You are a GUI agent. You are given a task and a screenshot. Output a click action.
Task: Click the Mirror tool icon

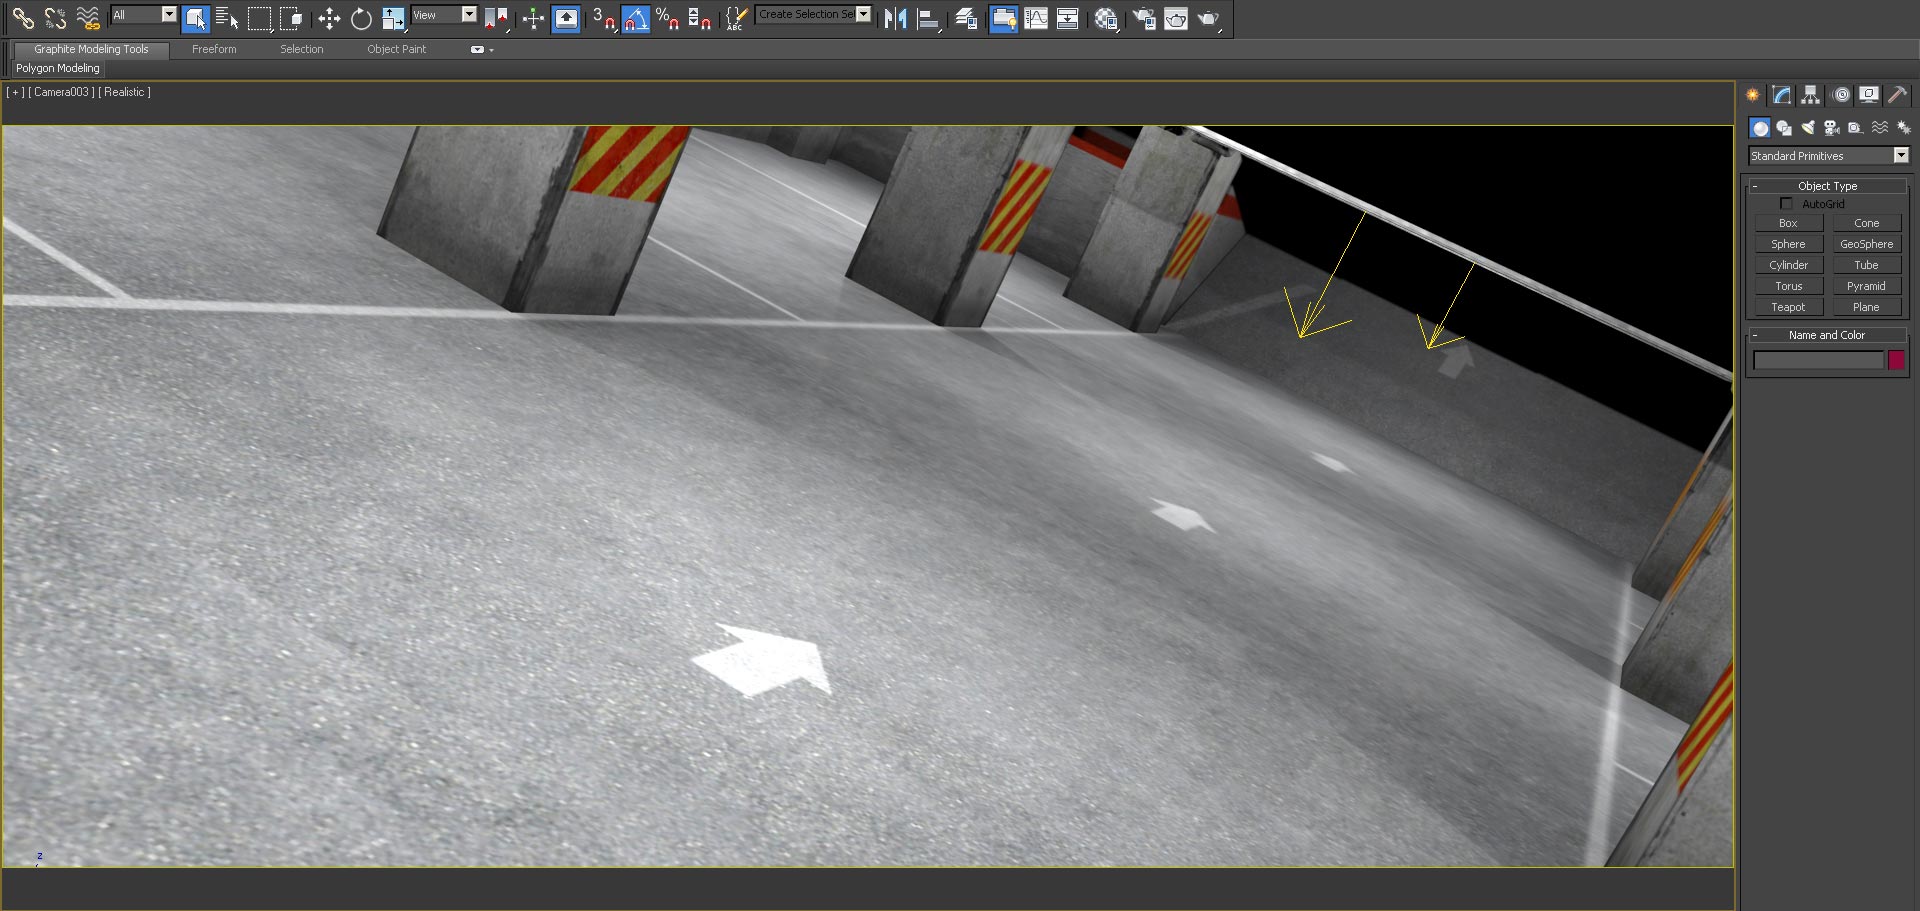click(x=895, y=18)
